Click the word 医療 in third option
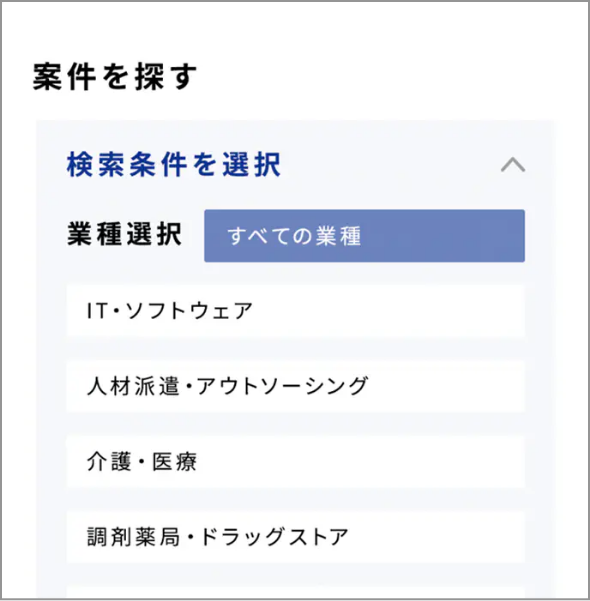Screen dimensions: 590x601 (174, 461)
